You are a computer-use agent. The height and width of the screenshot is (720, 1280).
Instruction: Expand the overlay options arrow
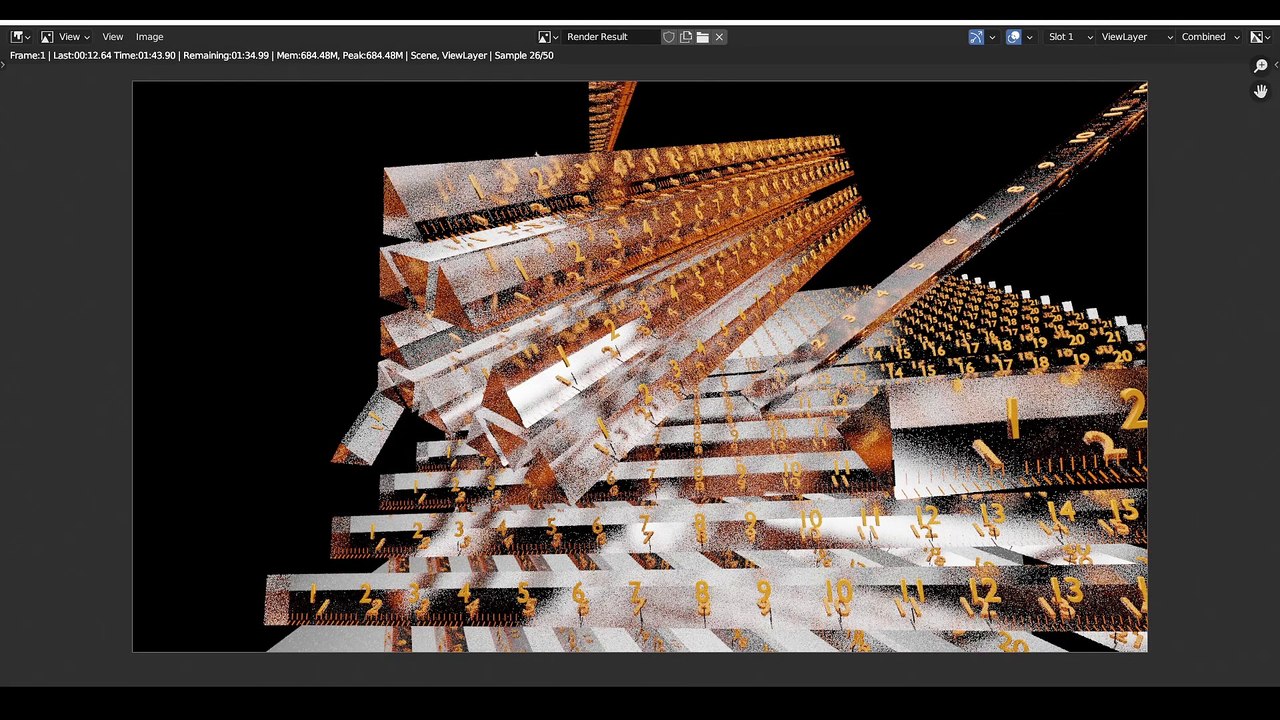click(x=1029, y=37)
